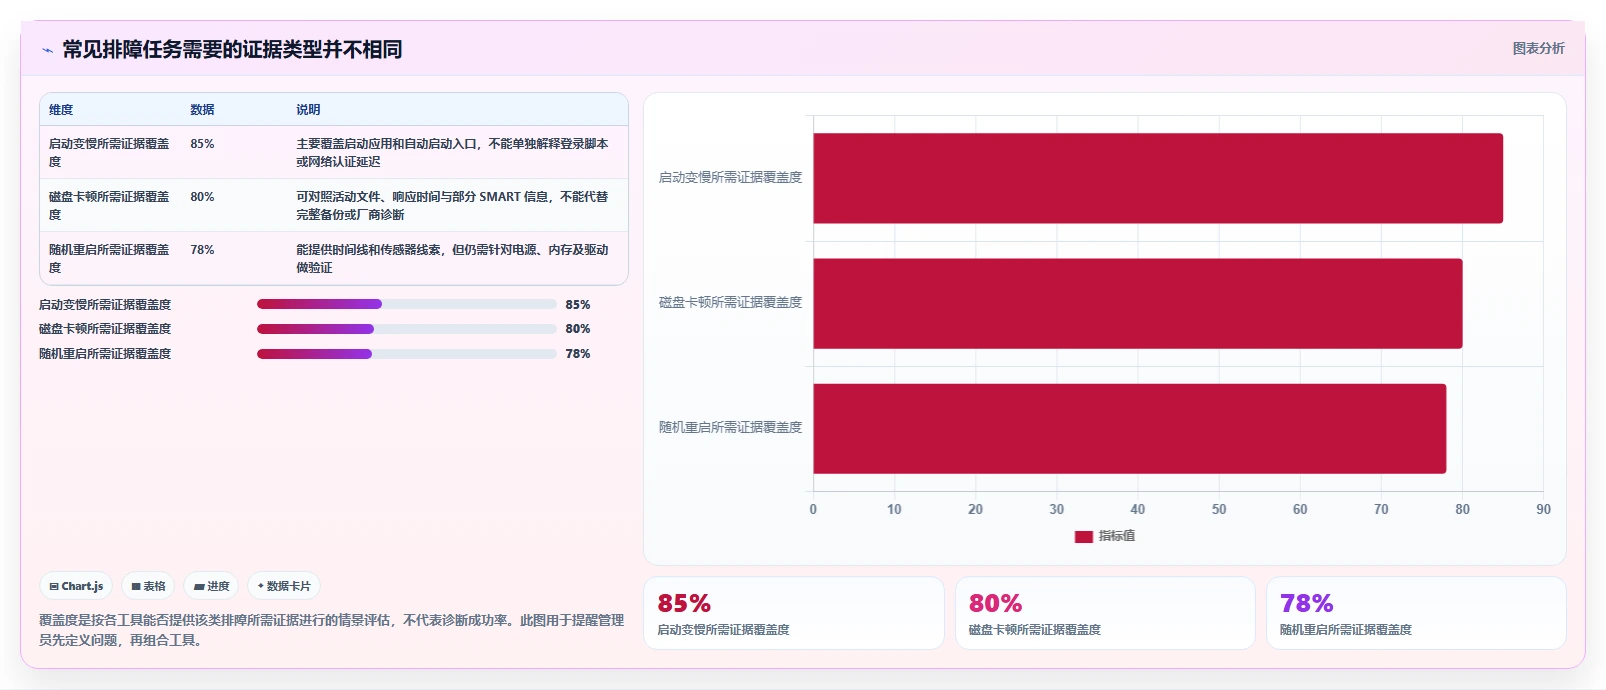This screenshot has height=690, width=1606.
Task: Click the x-axis tick 50
Action: pos(1219,510)
